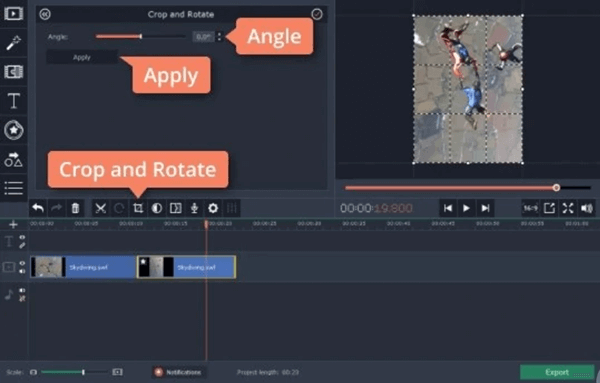Zoom out timeline with small scale icon

[x=33, y=372]
